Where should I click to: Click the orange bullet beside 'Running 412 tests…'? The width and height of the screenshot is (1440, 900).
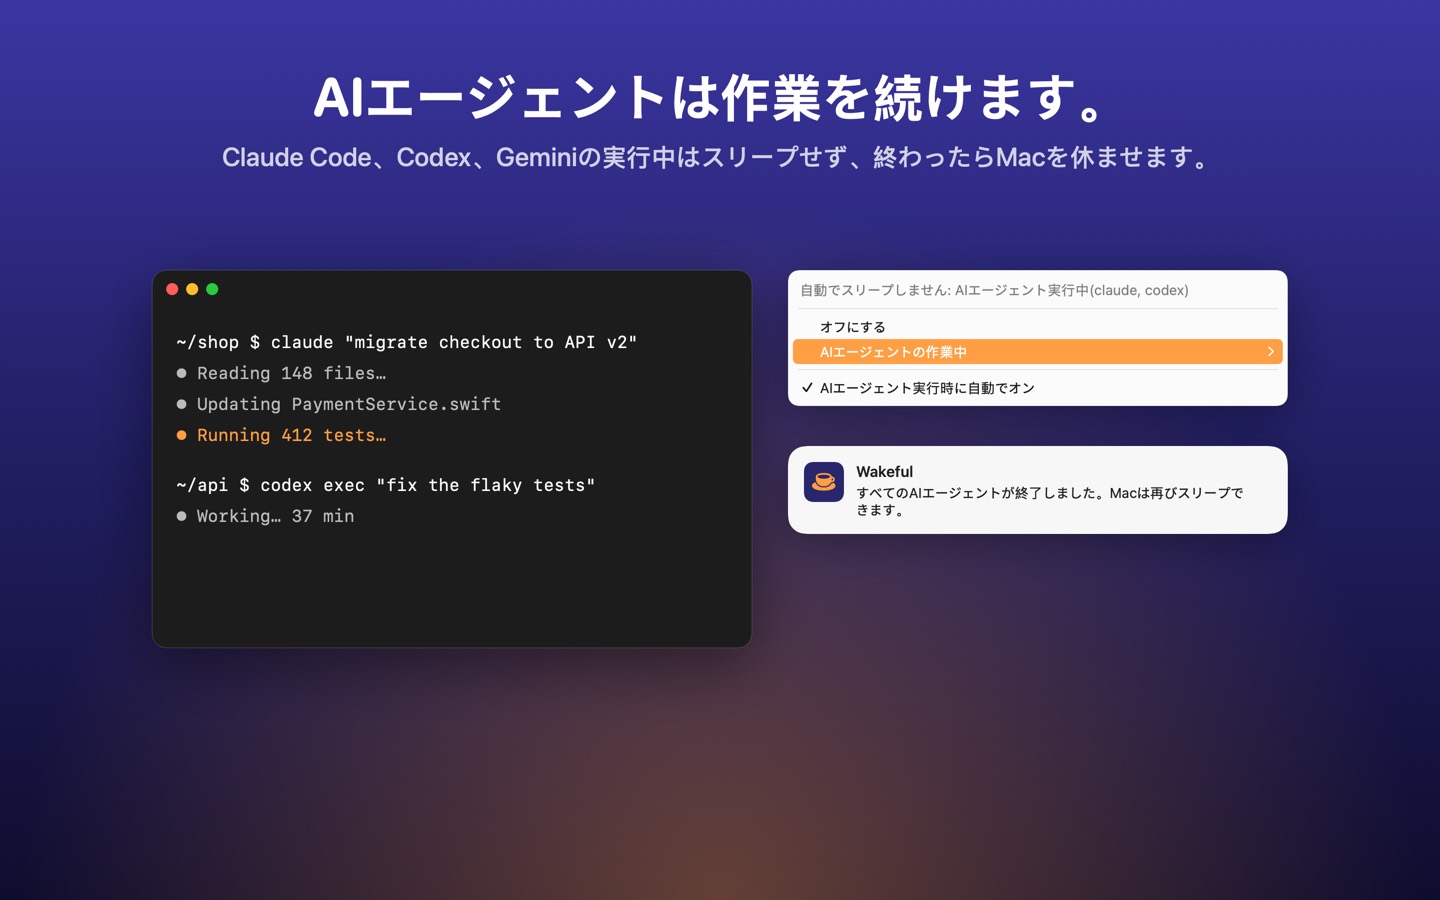(x=181, y=435)
